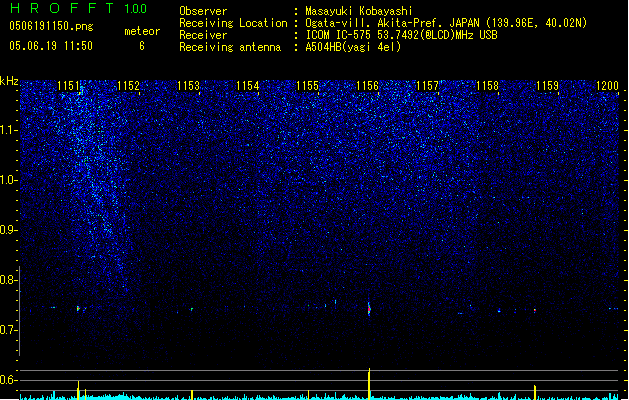Viewport: 629px width, 400px height.
Task: Click the tallest yellow intensity spike at 1156
Action: (x=369, y=384)
